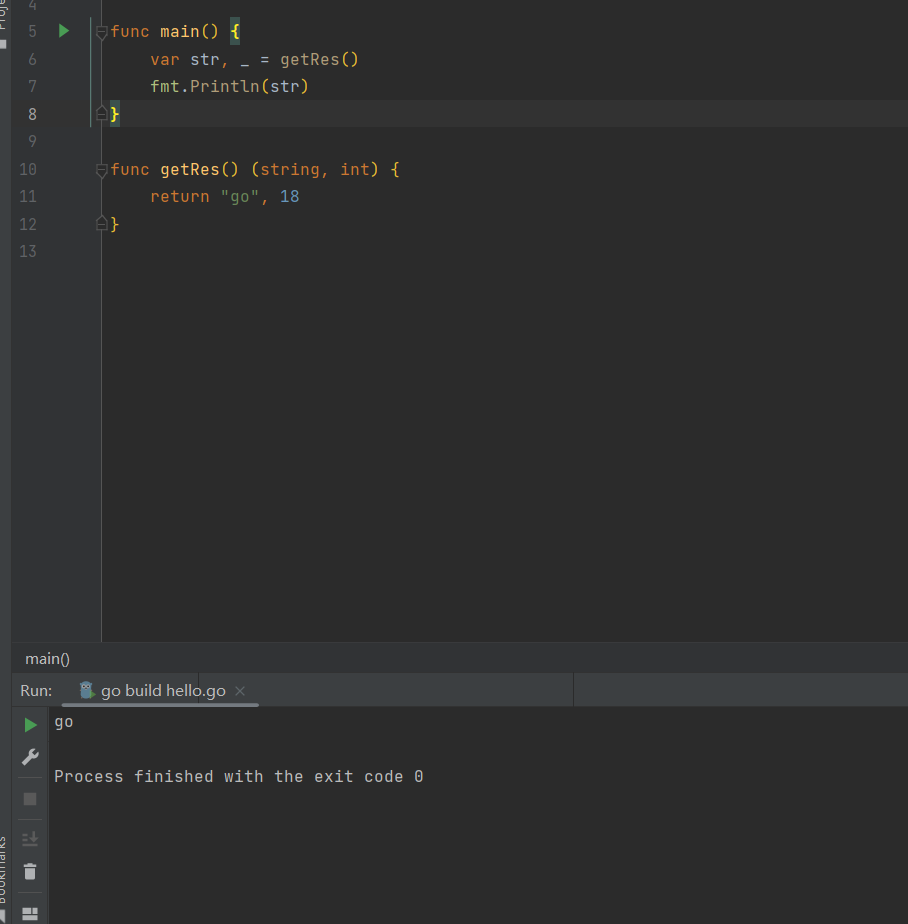The image size is (908, 924).
Task: Click getRes() call on line 6
Action: tap(319, 60)
